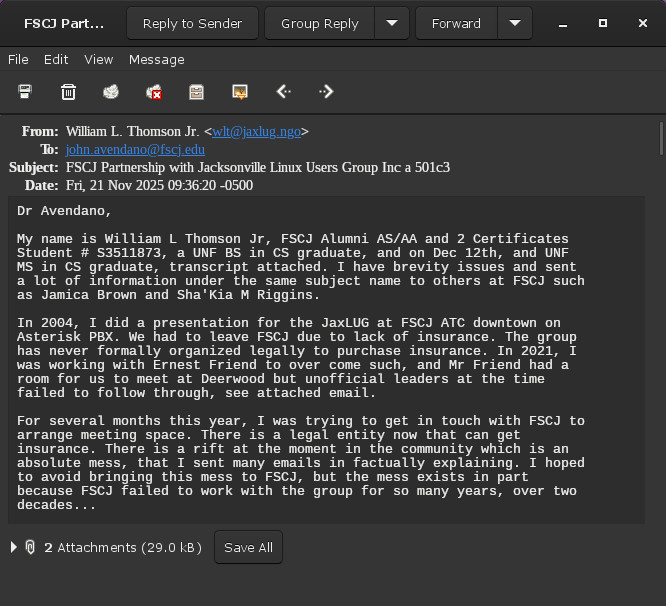Click the greeting 'Dr Avendano,' in body
666x606 pixels.
point(64,211)
